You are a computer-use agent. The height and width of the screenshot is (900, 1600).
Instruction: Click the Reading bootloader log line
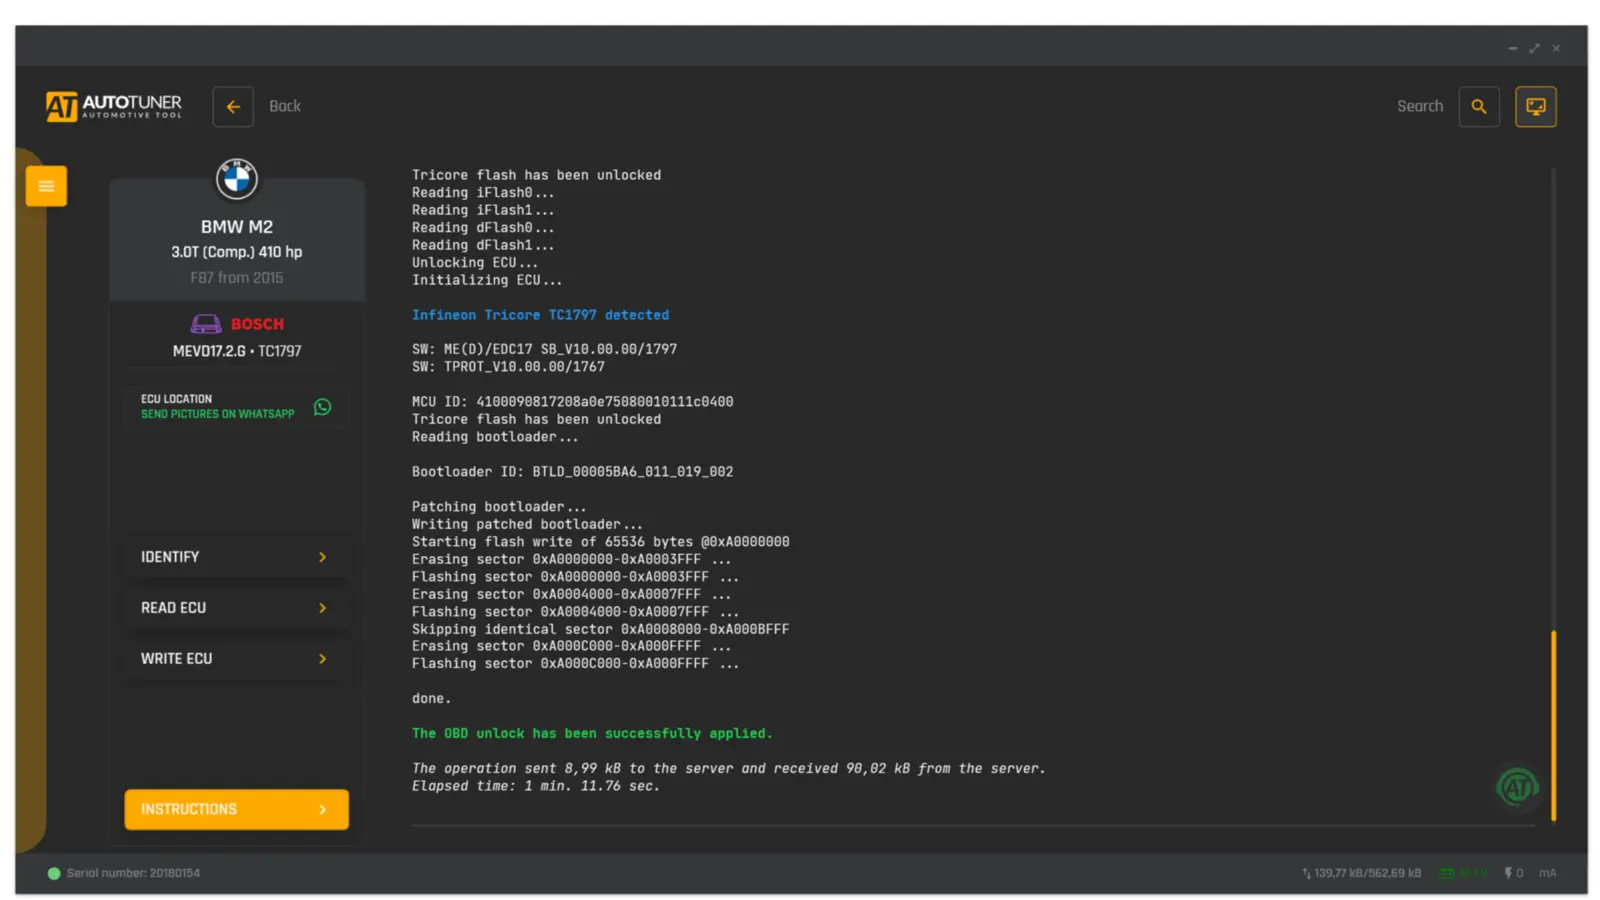[495, 437]
